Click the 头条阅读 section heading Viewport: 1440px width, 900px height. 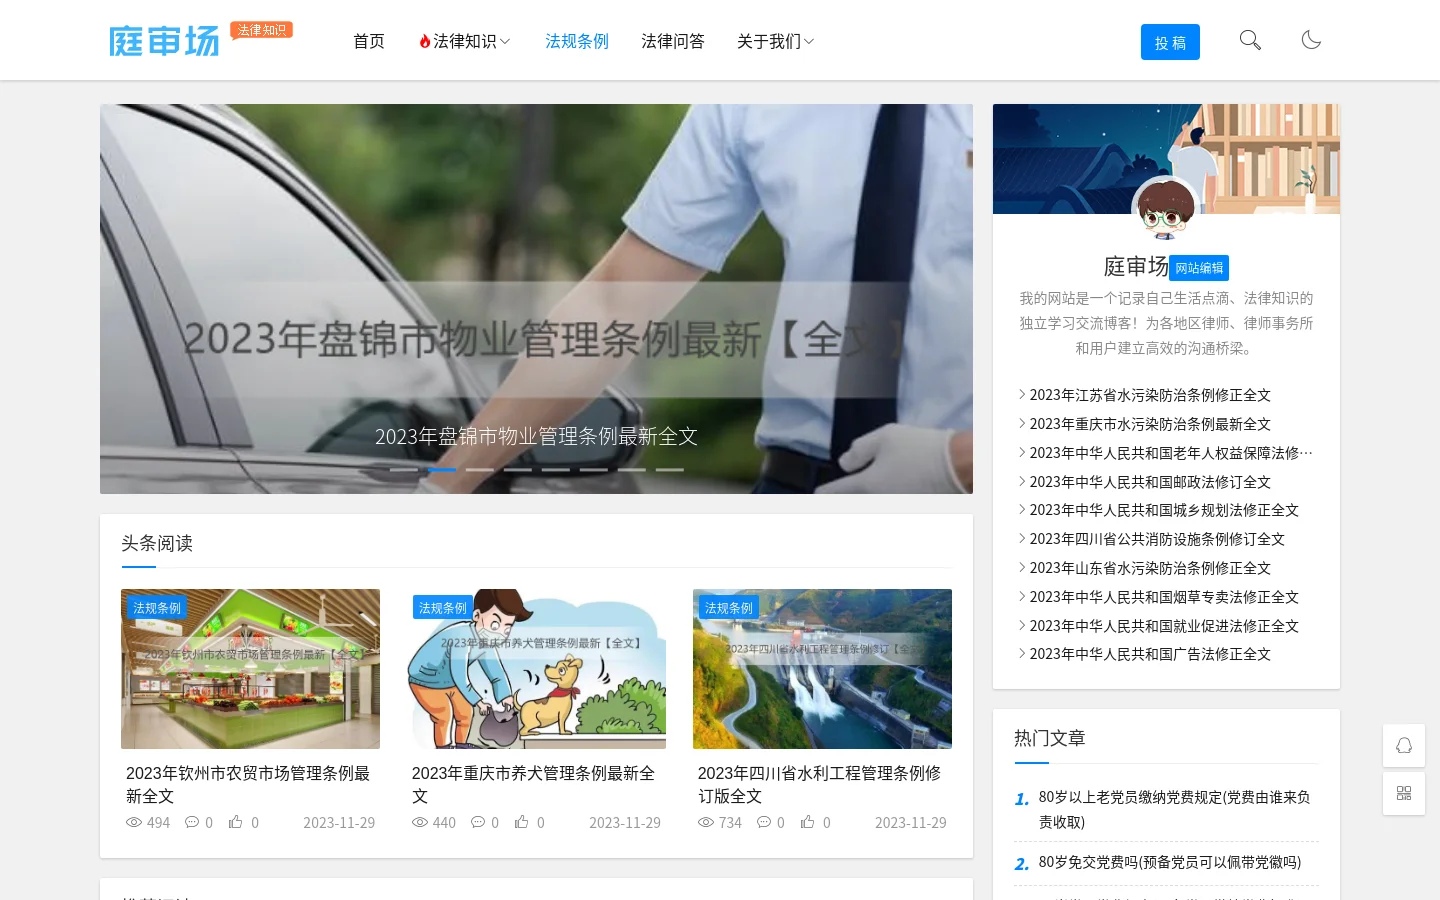(x=157, y=543)
